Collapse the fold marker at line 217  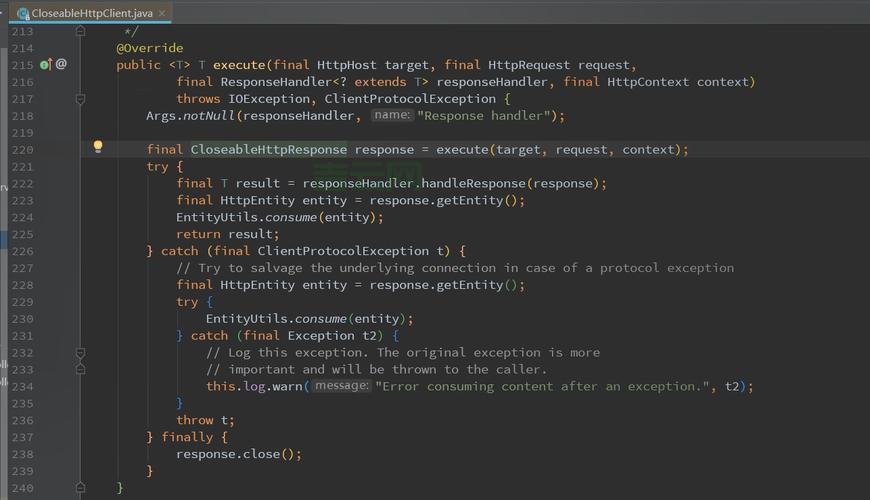[81, 99]
